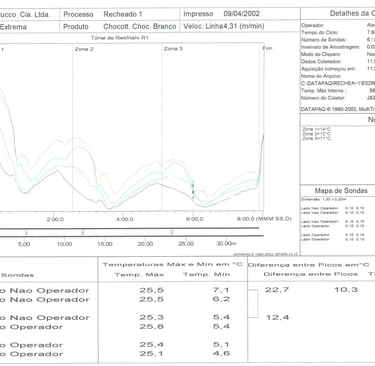The image size is (375, 366).
Task: Click time axis label '2:00.0'
Action: click(55, 219)
